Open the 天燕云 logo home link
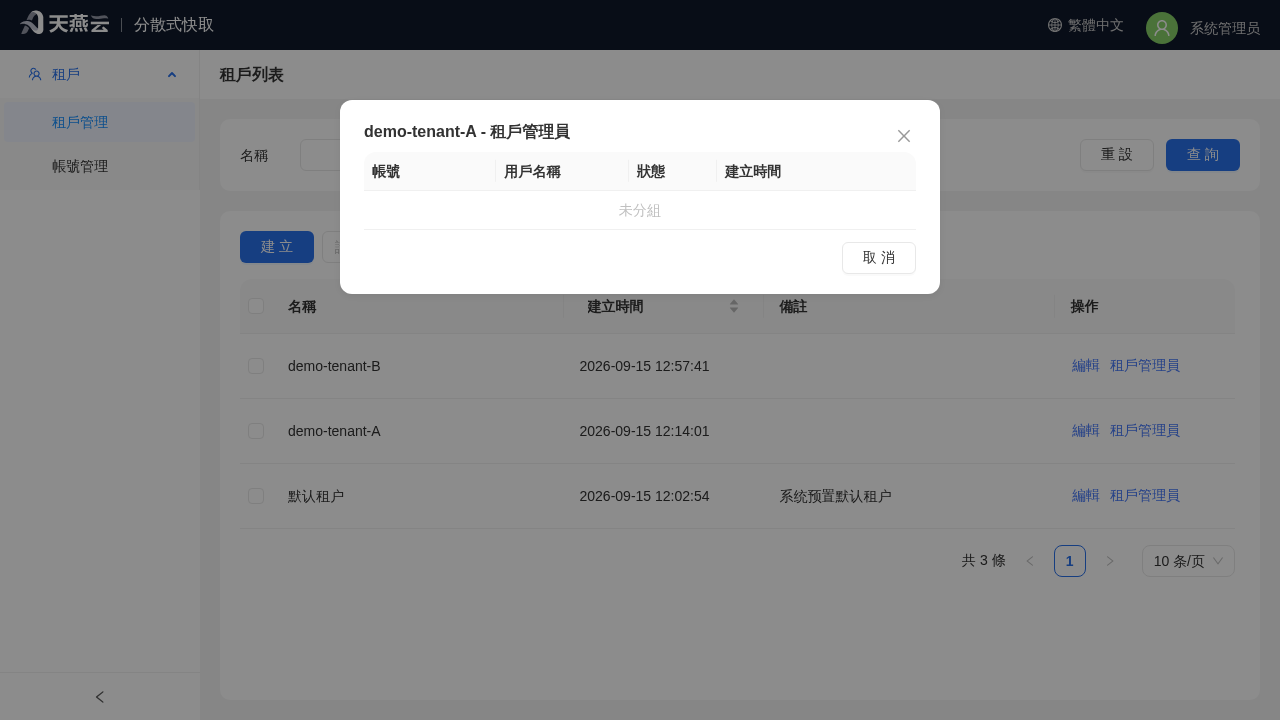1280x720 pixels. coord(65,23)
